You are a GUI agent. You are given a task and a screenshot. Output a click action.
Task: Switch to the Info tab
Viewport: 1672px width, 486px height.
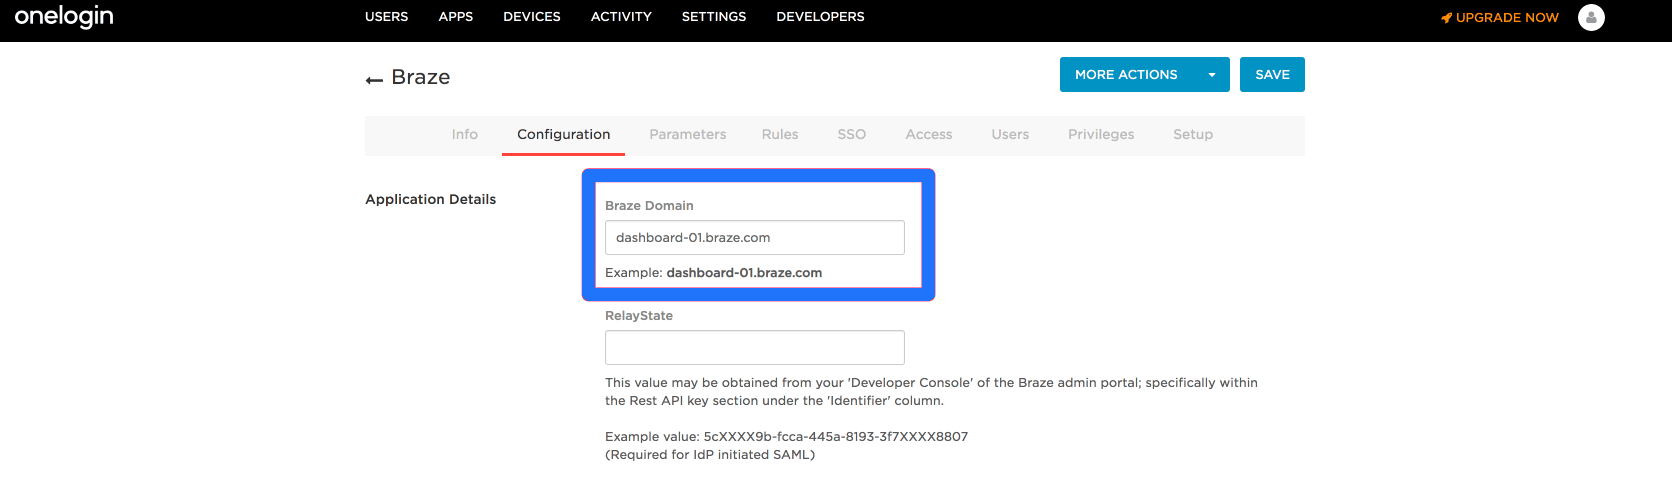point(465,135)
